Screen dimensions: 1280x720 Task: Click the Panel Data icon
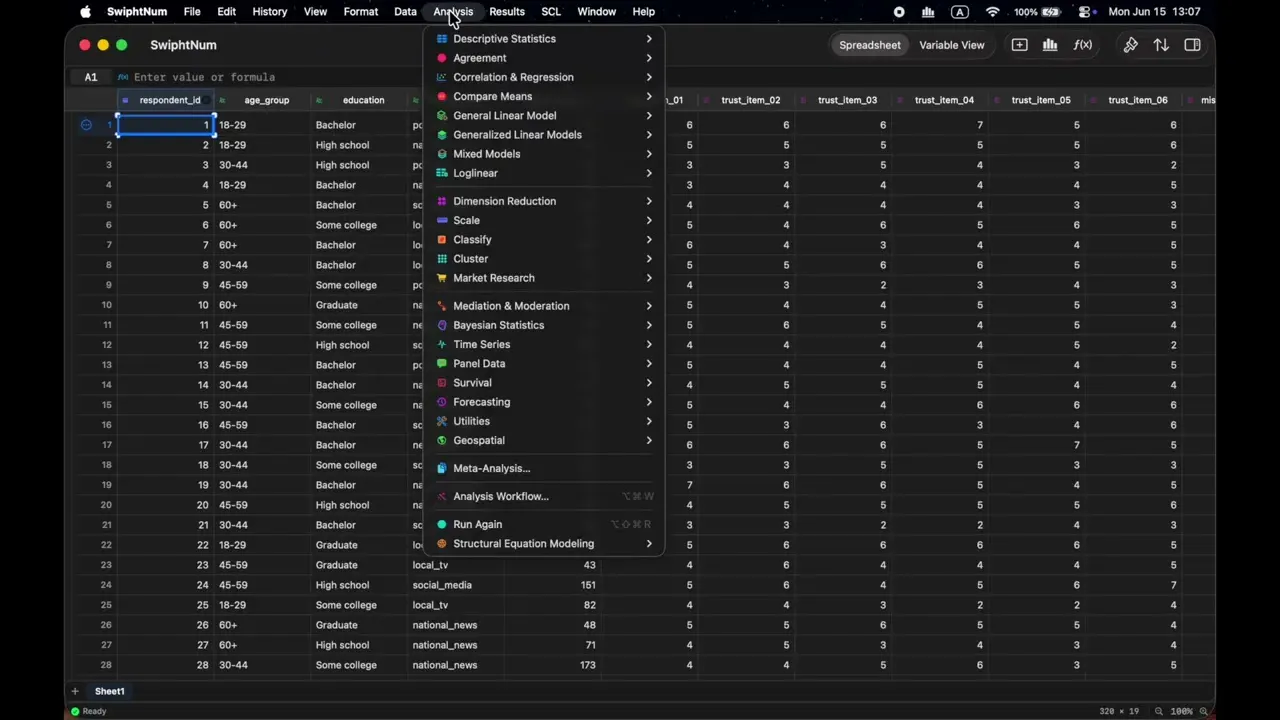[x=442, y=364]
